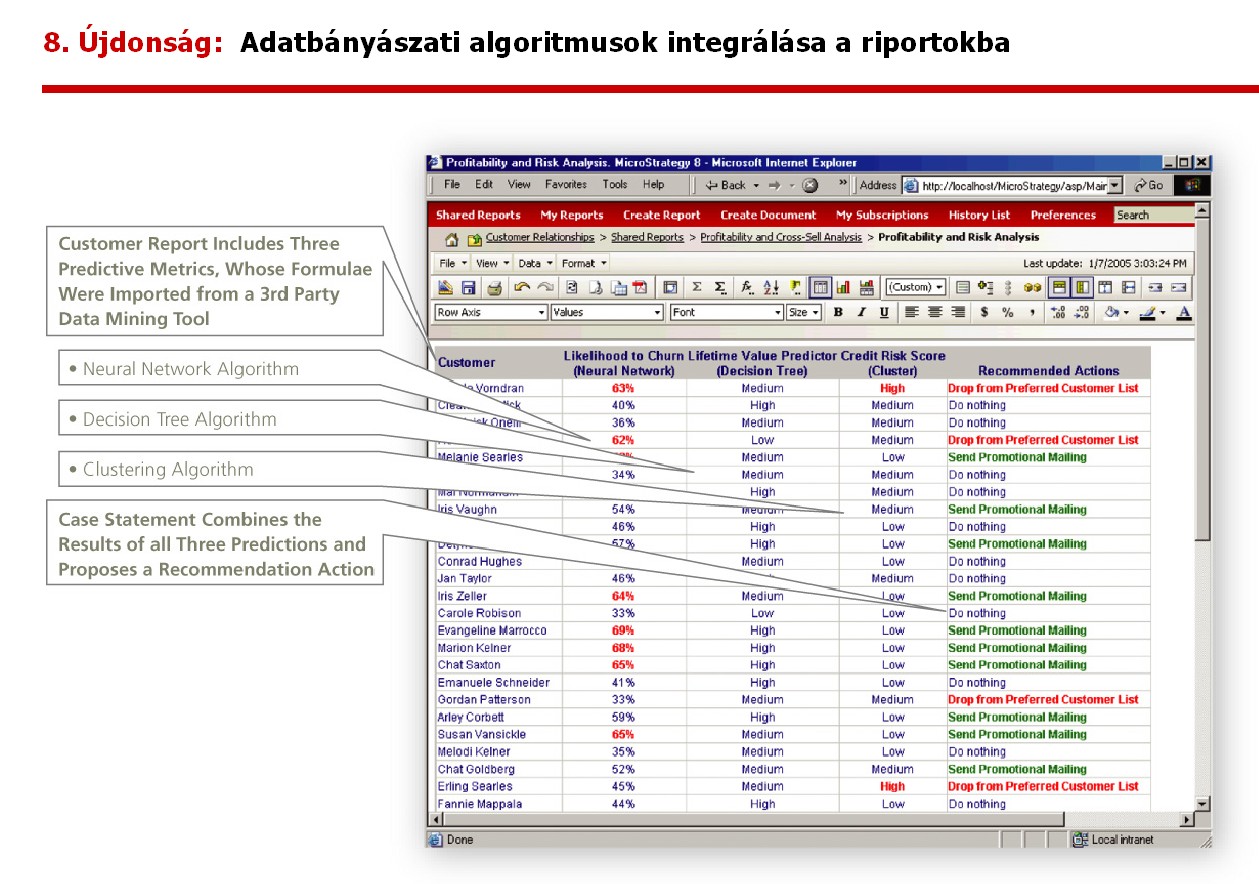Expand the report File menu dropdown
The width and height of the screenshot is (1259, 884).
click(x=453, y=263)
